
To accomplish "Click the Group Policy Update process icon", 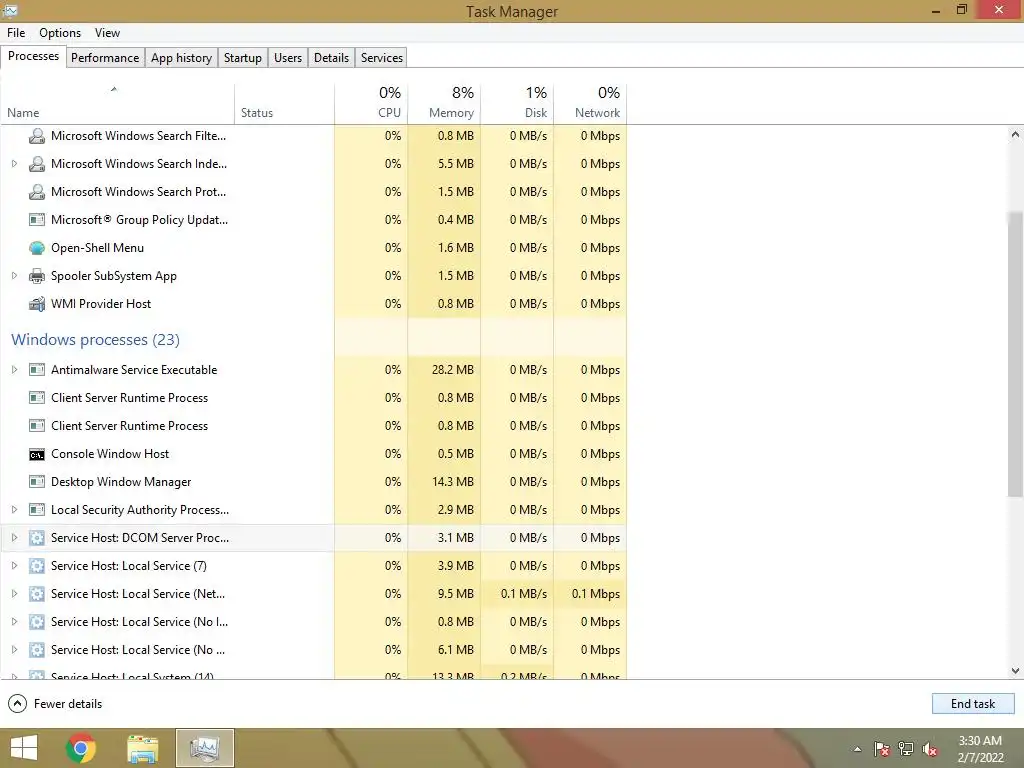I will [37, 220].
